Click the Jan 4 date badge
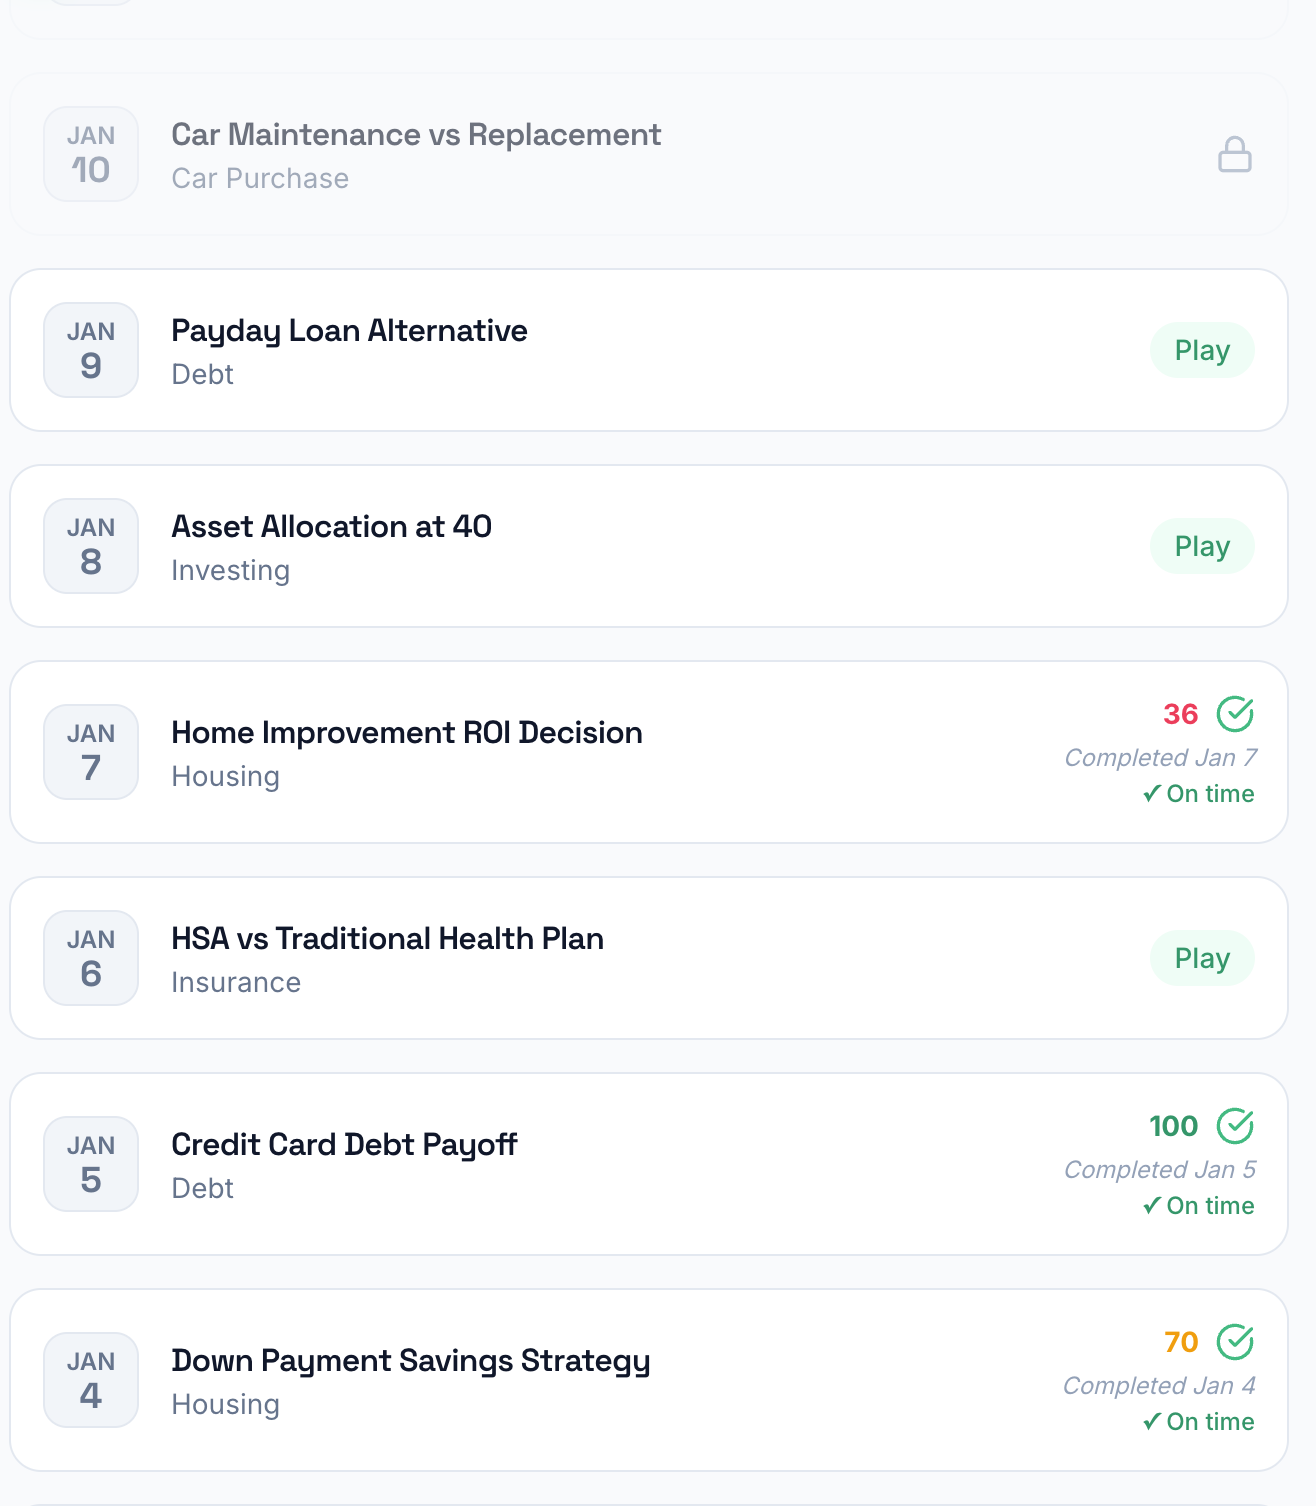The width and height of the screenshot is (1316, 1506). click(x=90, y=1379)
